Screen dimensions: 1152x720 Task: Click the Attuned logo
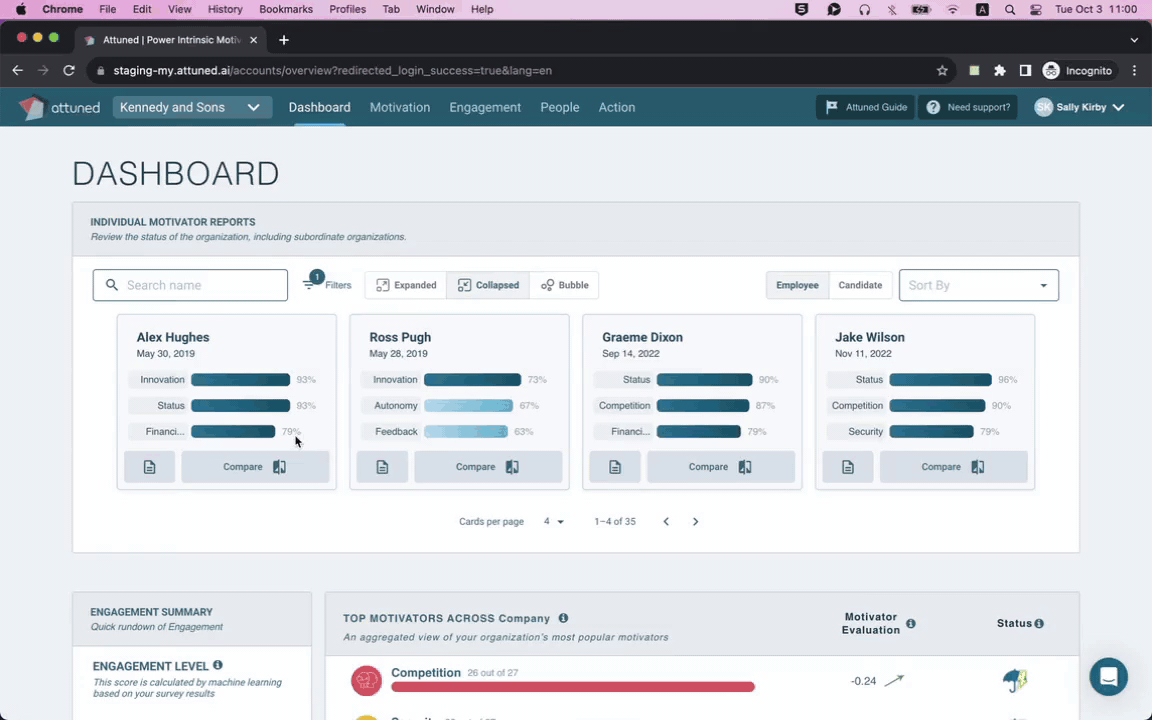tap(59, 107)
